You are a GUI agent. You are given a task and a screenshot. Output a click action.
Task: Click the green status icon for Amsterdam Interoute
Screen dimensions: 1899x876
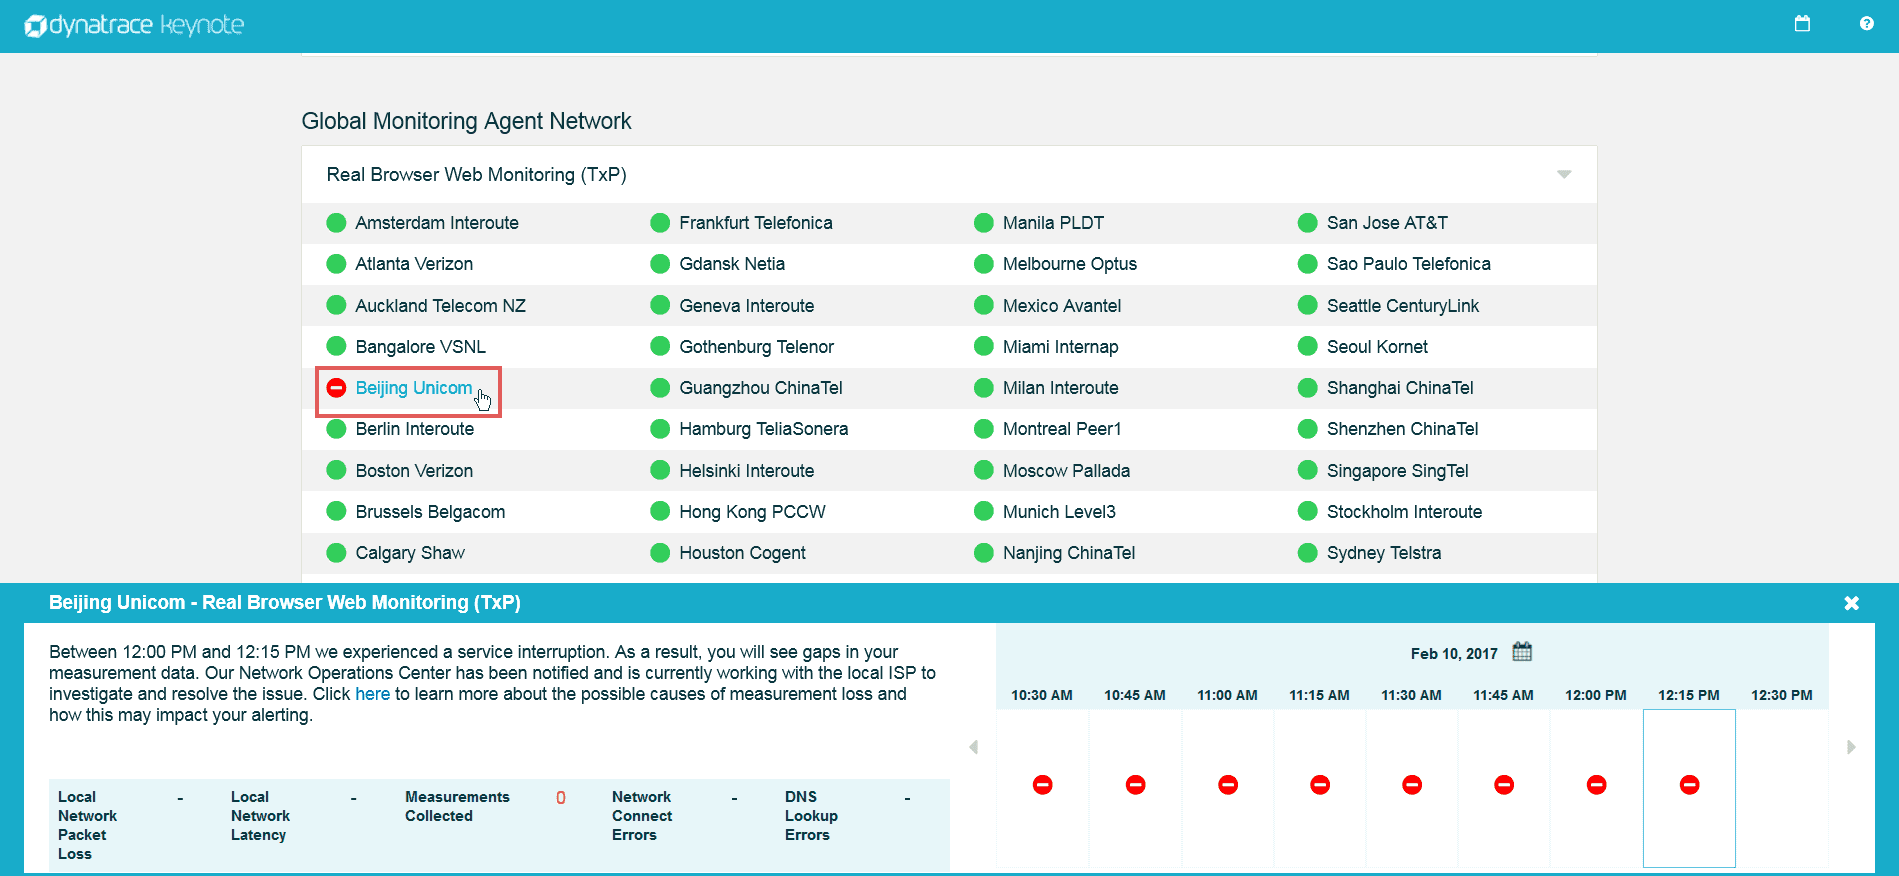[x=336, y=223]
